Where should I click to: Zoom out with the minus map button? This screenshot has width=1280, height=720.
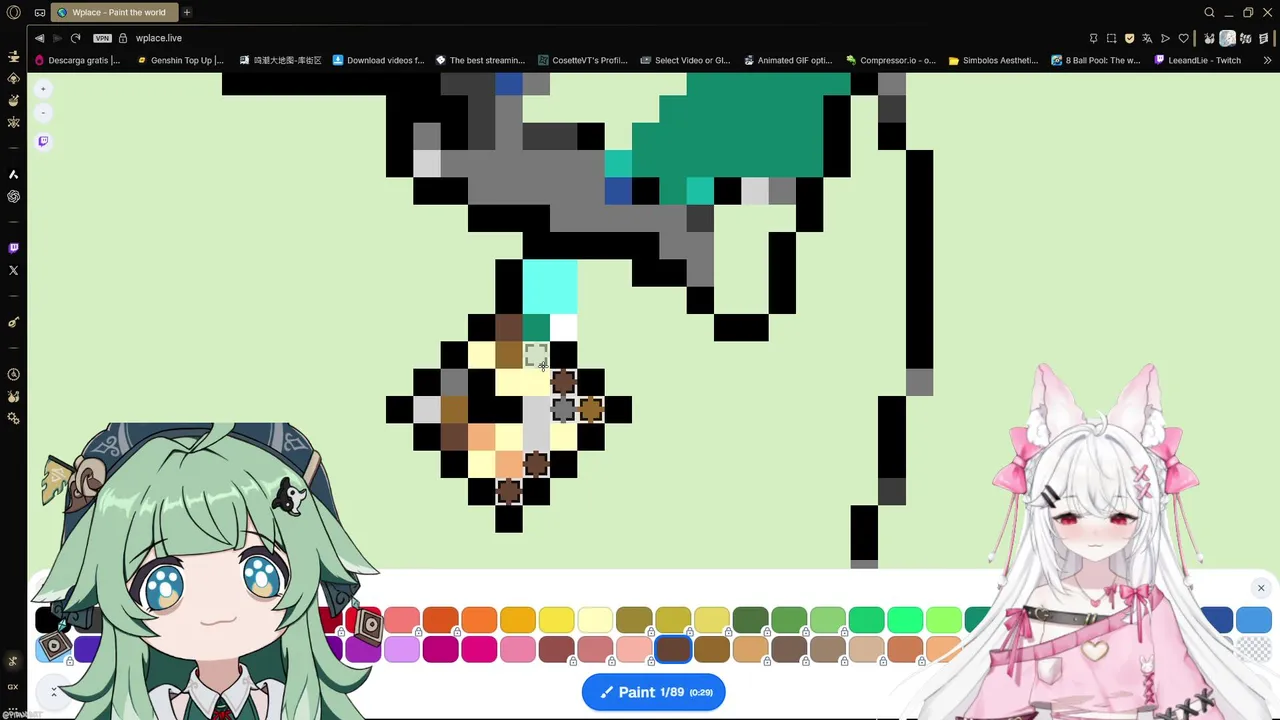tap(43, 112)
